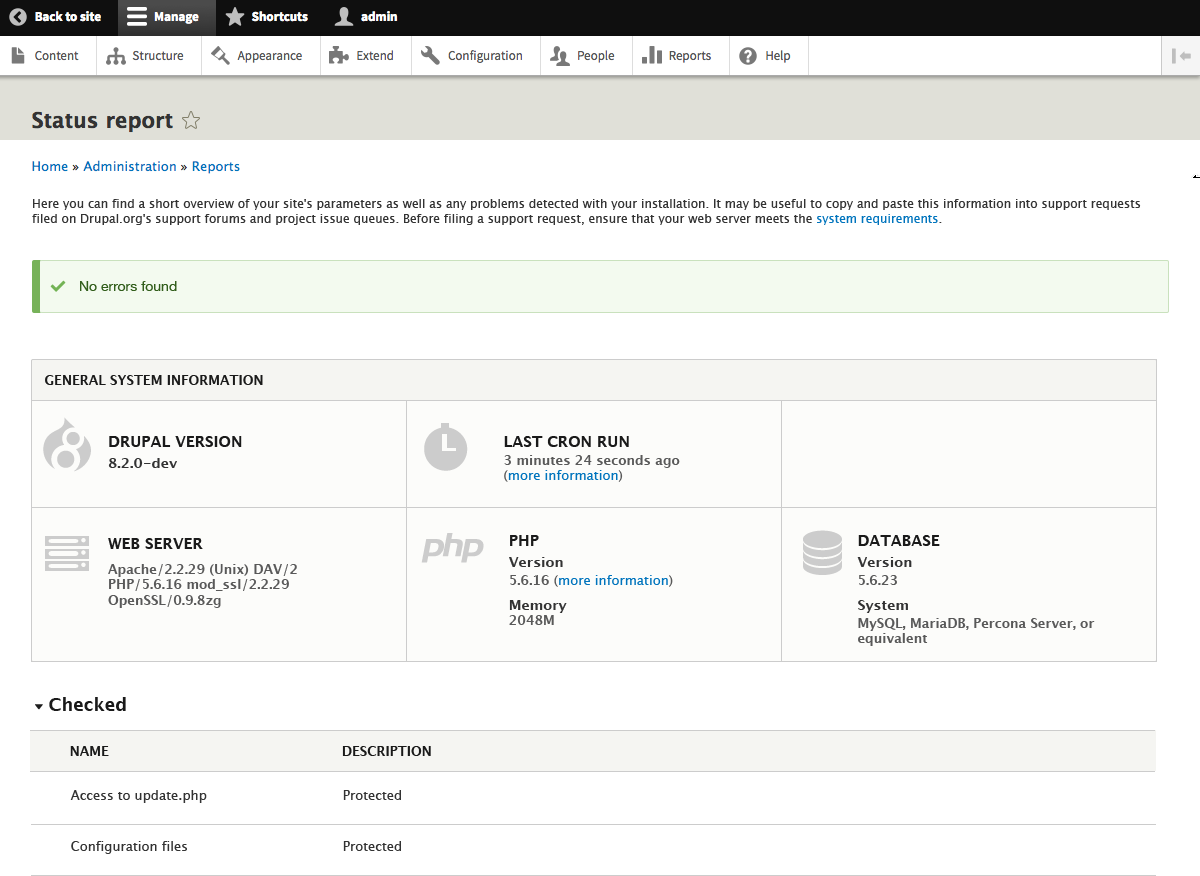Click the green checkmark in the status message
The image size is (1200, 876).
coord(58,286)
